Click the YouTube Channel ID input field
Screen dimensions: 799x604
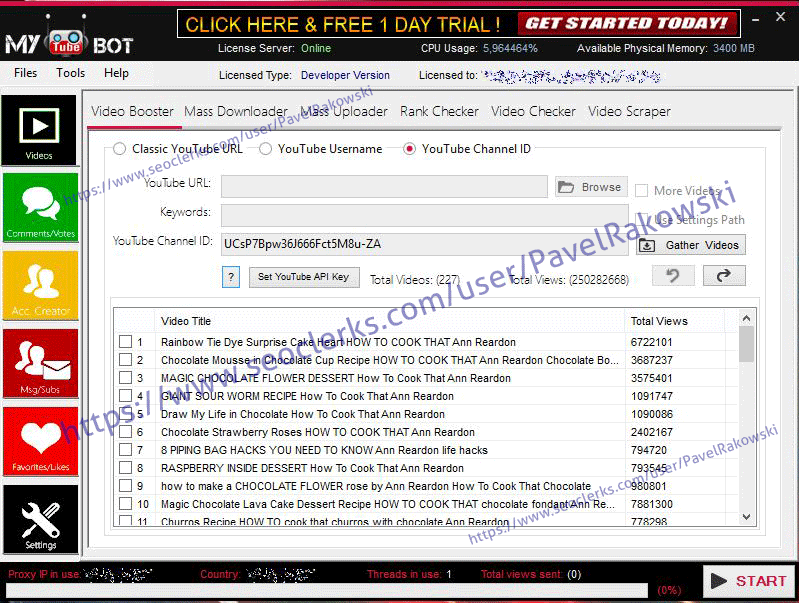pos(424,244)
